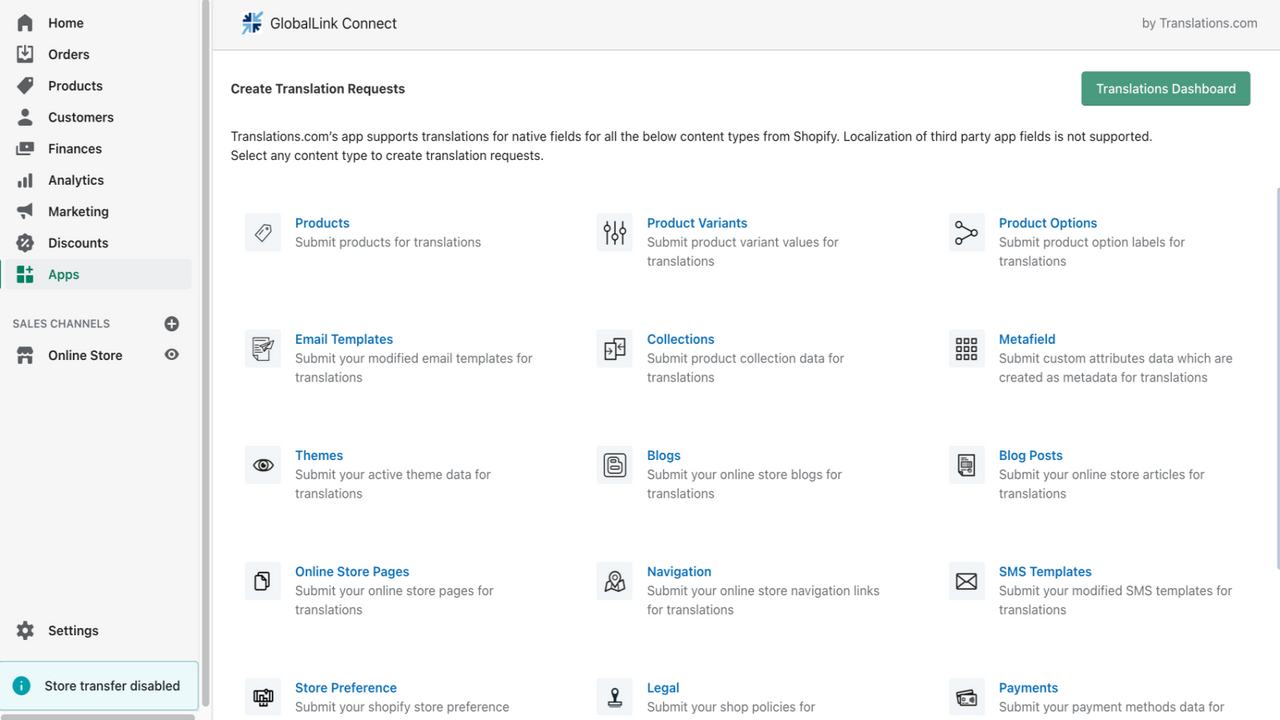Click the Create Translation Requests heading
The width and height of the screenshot is (1280, 720).
coord(318,89)
